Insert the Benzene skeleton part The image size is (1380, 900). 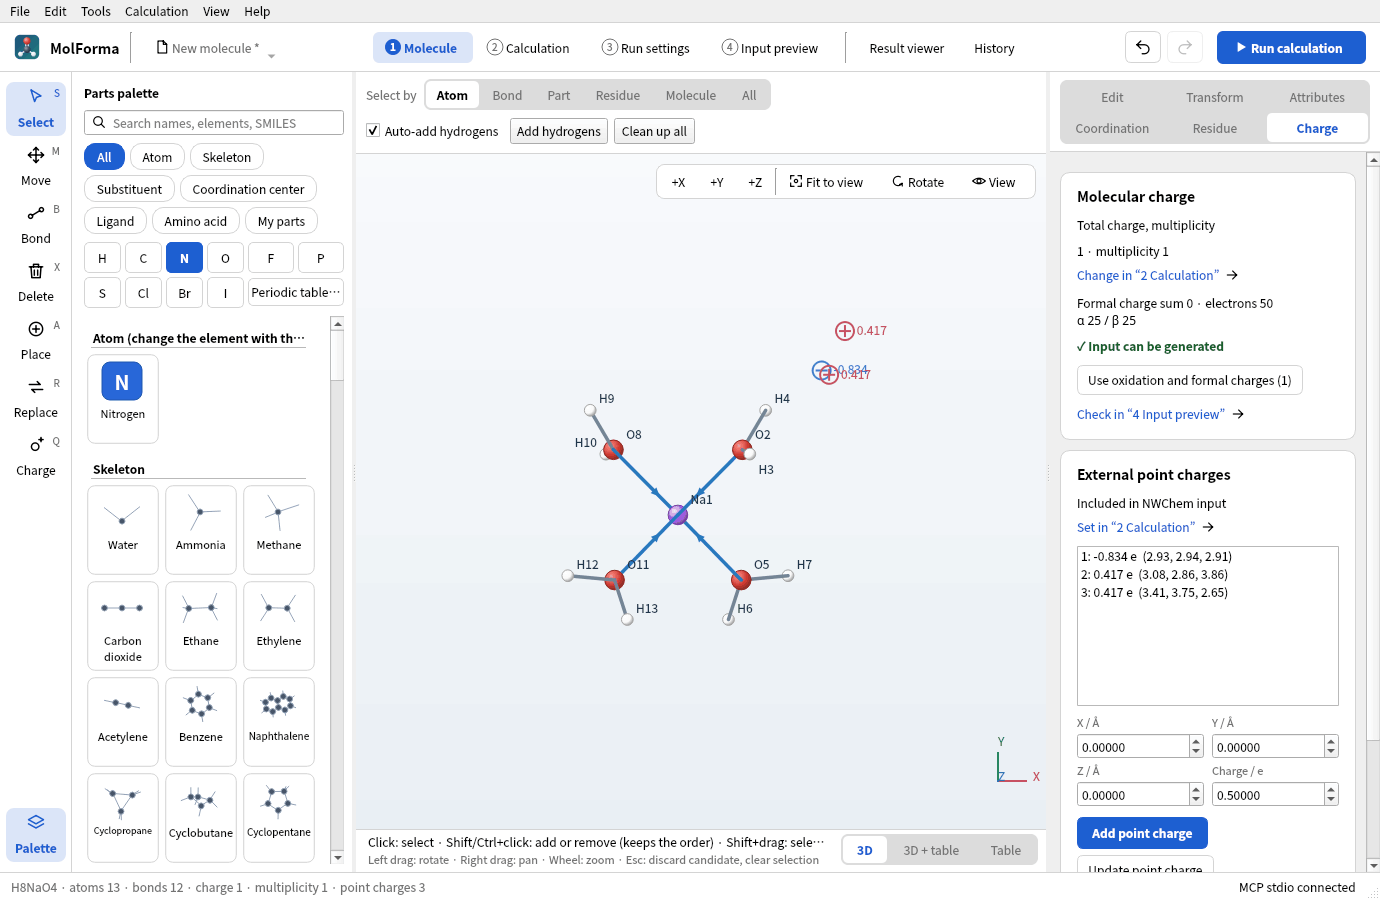[x=201, y=722]
